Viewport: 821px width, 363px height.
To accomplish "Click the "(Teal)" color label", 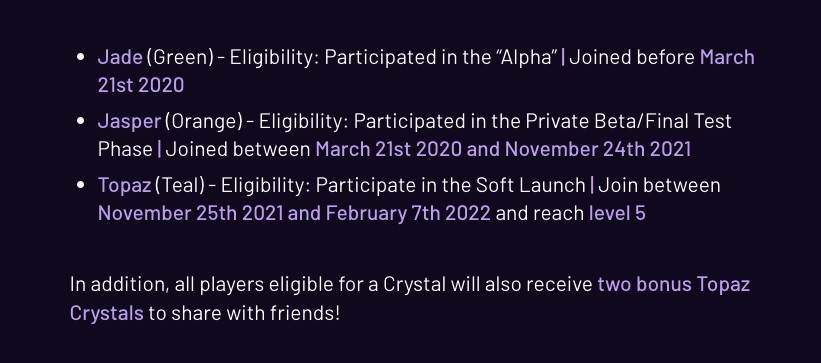I will click(x=180, y=186).
